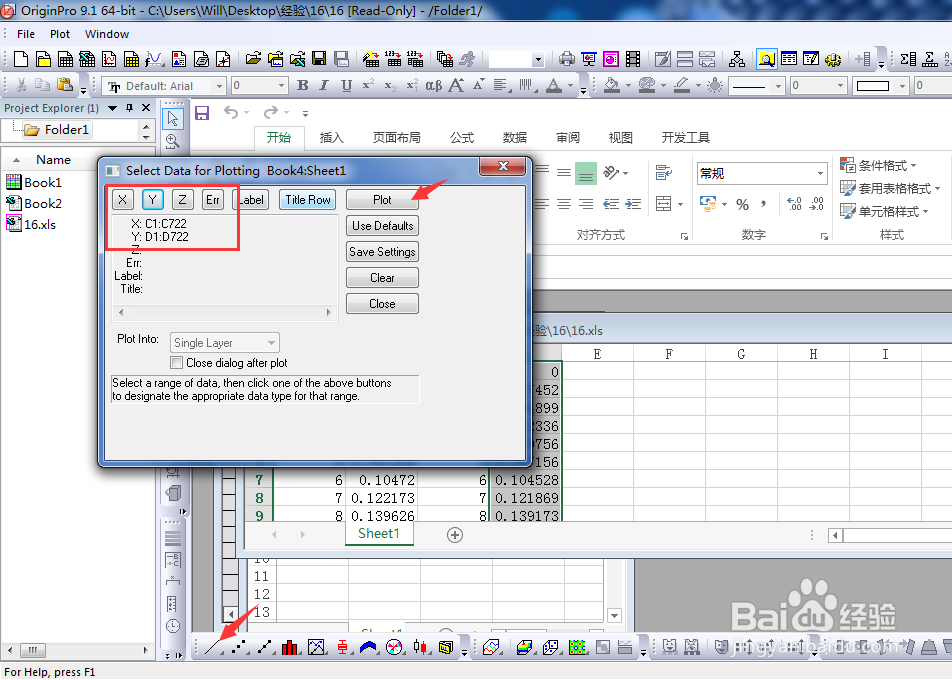Check Close dialog after plot
Image resolution: width=952 pixels, height=680 pixels.
(x=177, y=363)
